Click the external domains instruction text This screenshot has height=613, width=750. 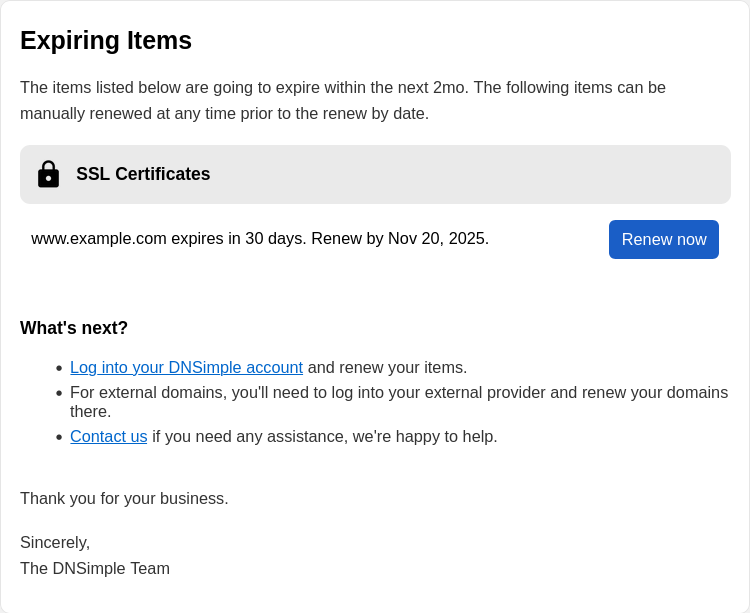tap(398, 392)
